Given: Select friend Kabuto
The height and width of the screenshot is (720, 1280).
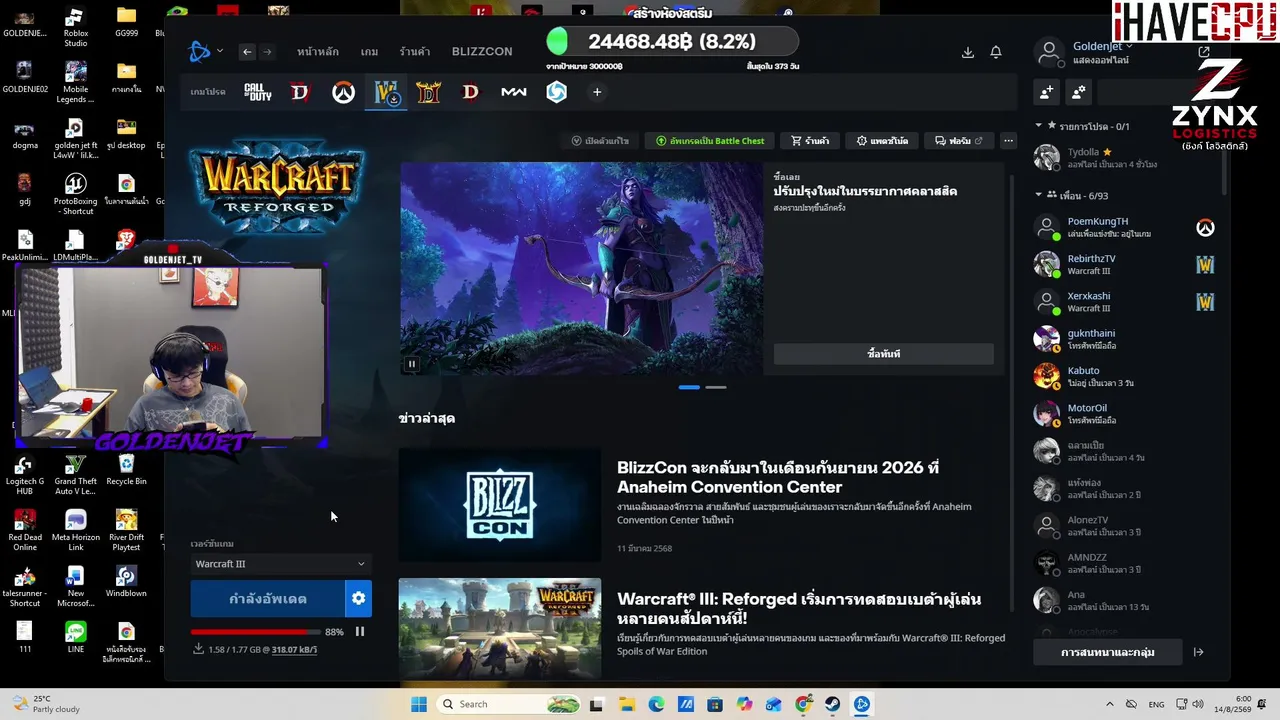Looking at the screenshot, I should pyautogui.click(x=1123, y=377).
